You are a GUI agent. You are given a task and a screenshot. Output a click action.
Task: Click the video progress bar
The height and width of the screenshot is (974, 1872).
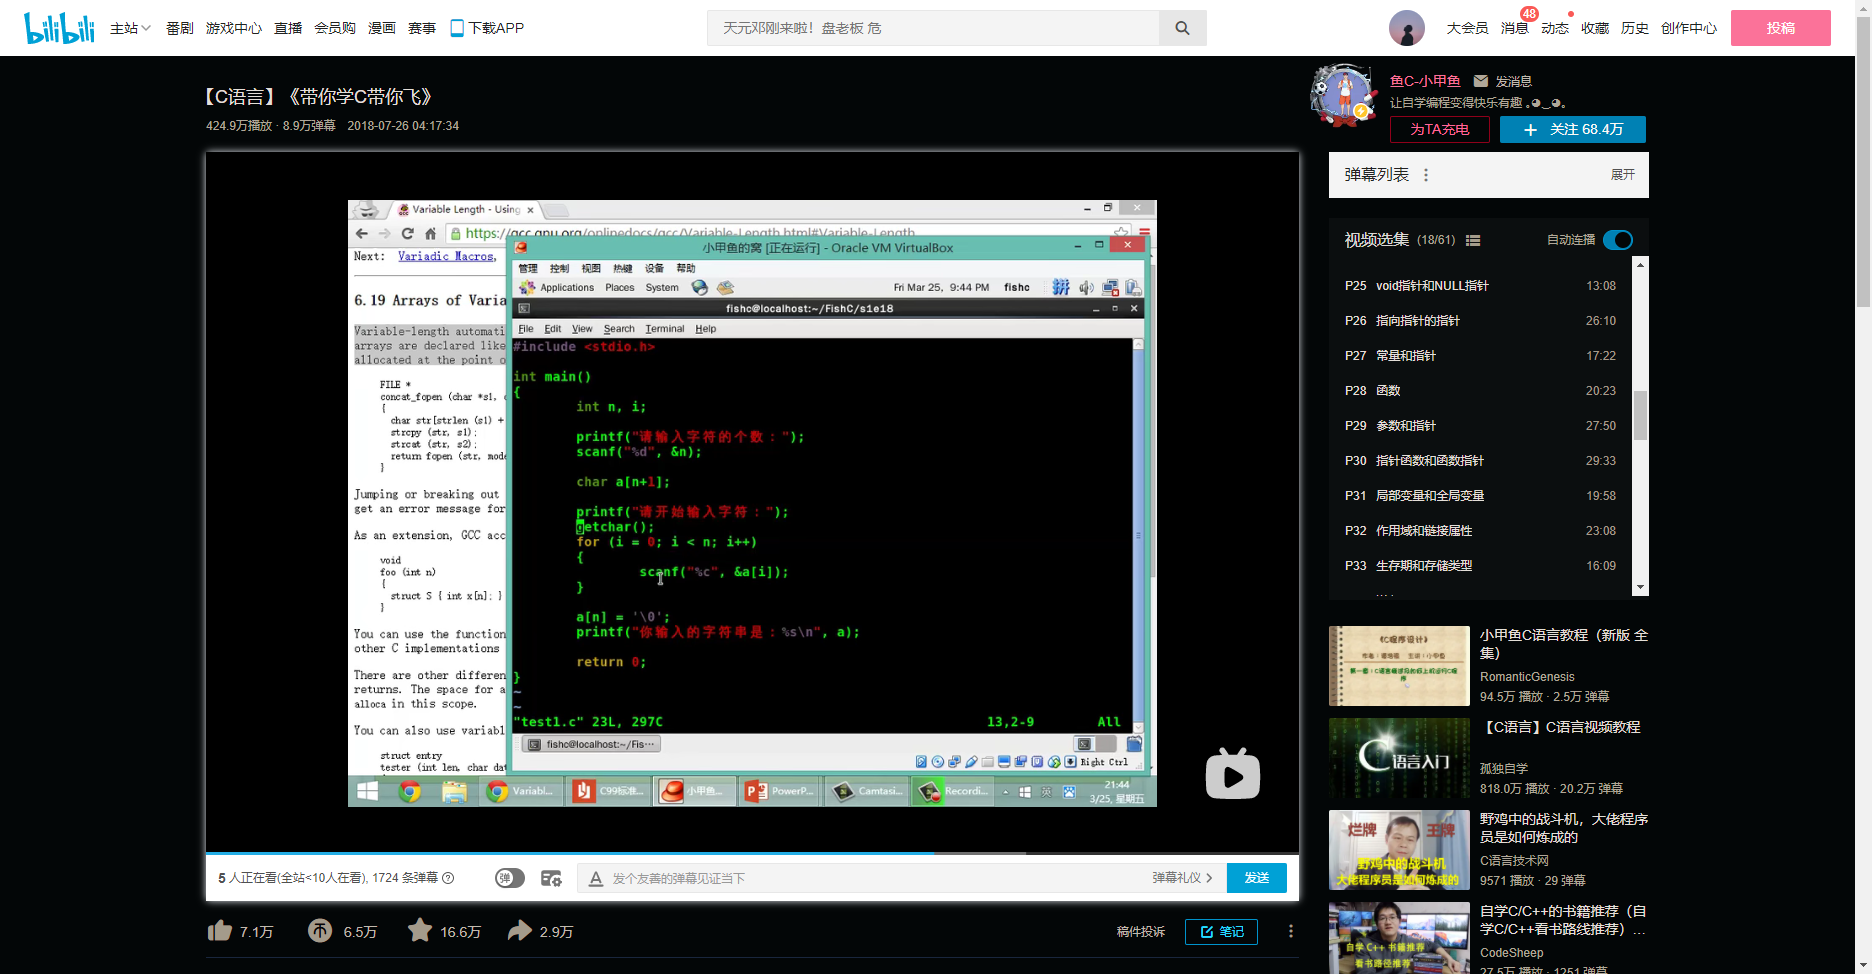(752, 853)
